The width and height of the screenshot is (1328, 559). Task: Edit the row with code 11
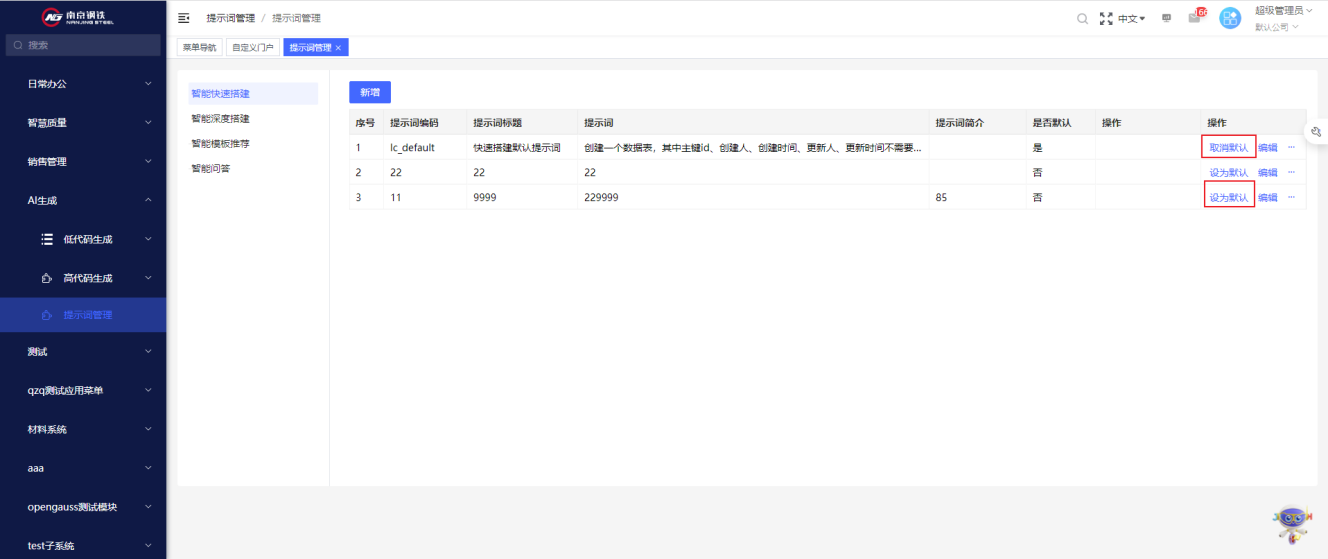click(1267, 197)
